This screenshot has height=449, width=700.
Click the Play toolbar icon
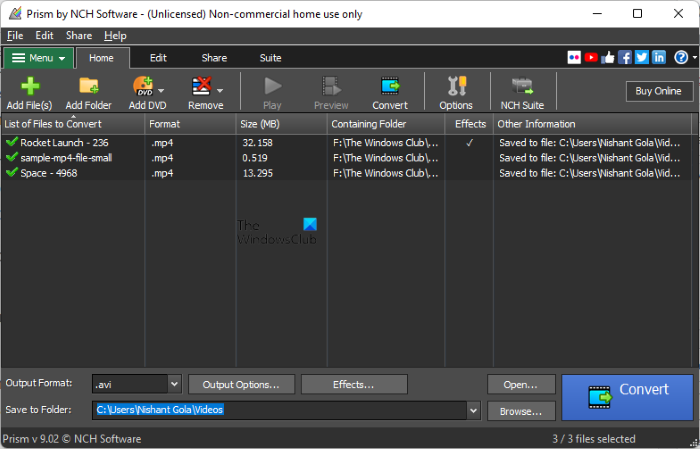(272, 86)
